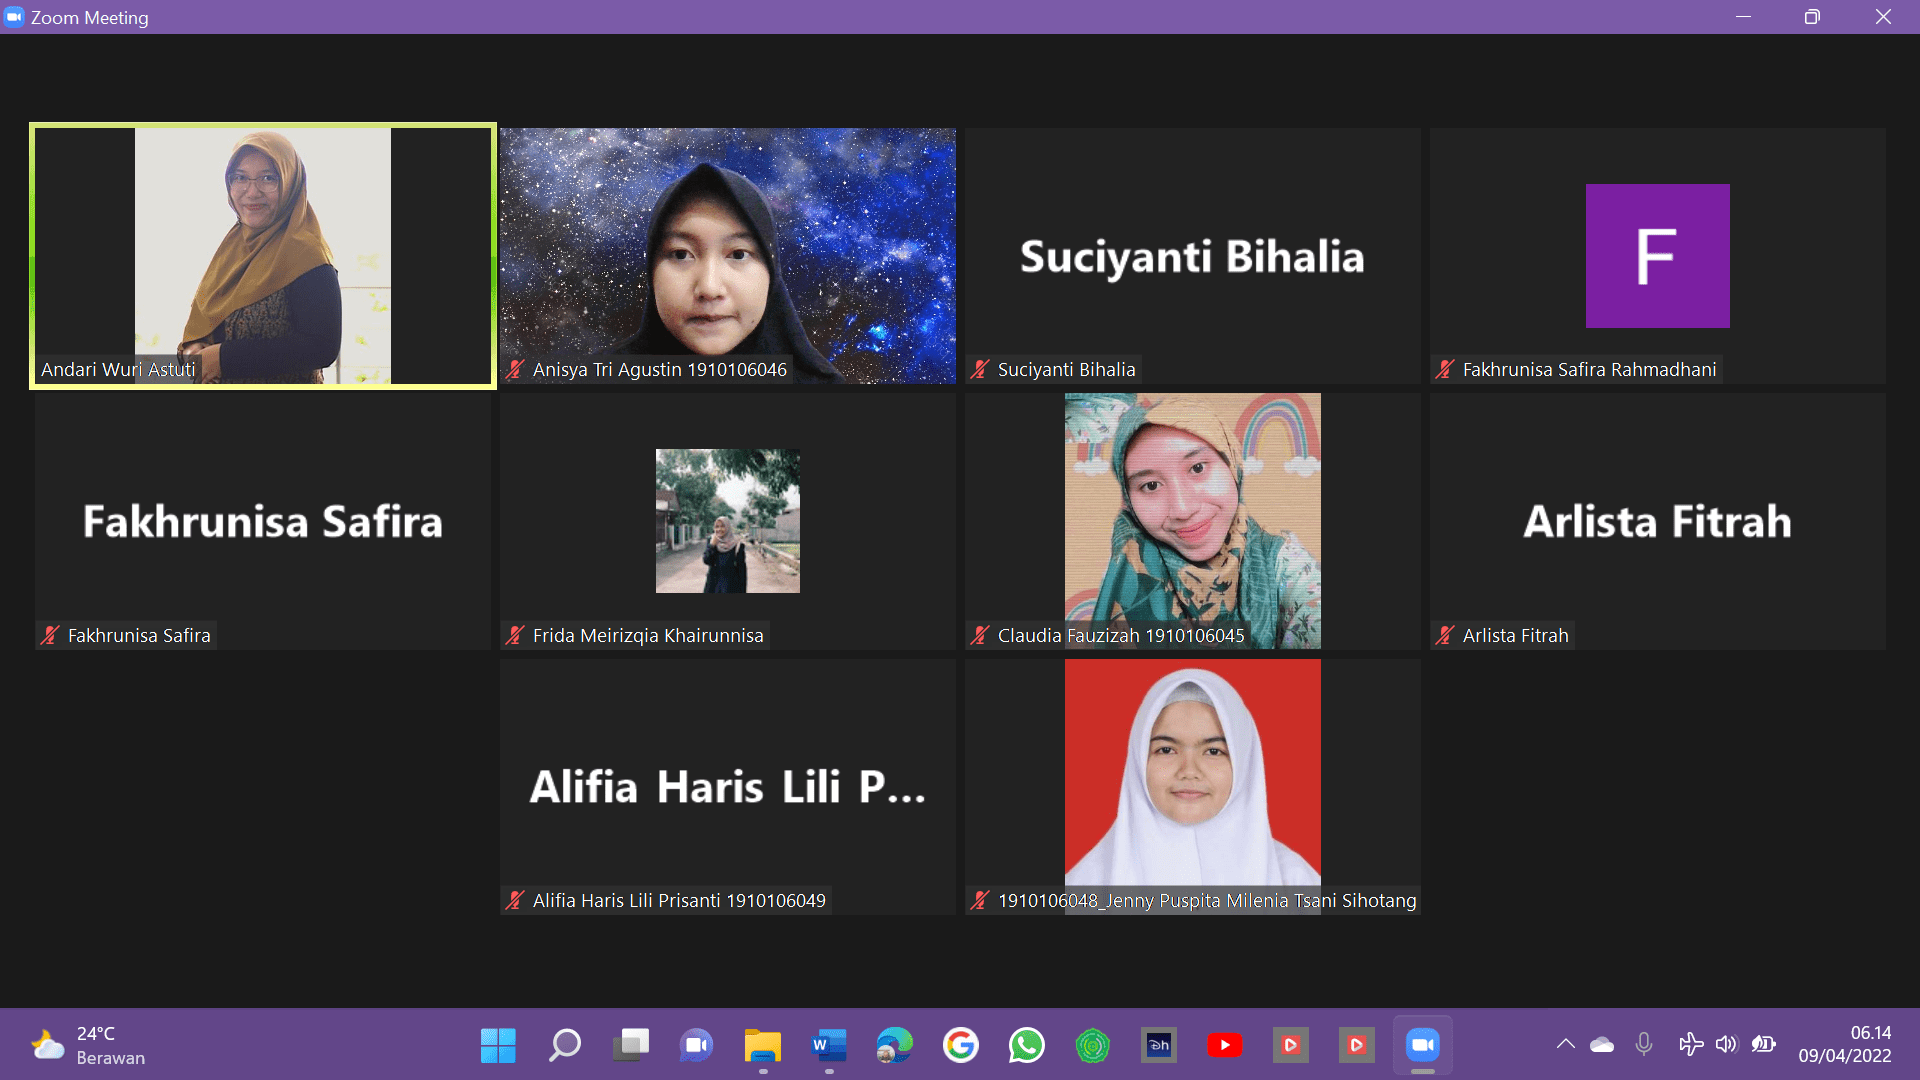Viewport: 1920px width, 1080px height.
Task: Open Task View on the taskbar
Action: pyautogui.click(x=631, y=1046)
